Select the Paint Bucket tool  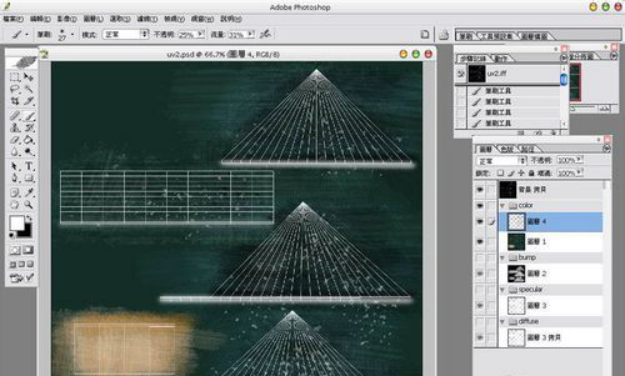coord(29,140)
